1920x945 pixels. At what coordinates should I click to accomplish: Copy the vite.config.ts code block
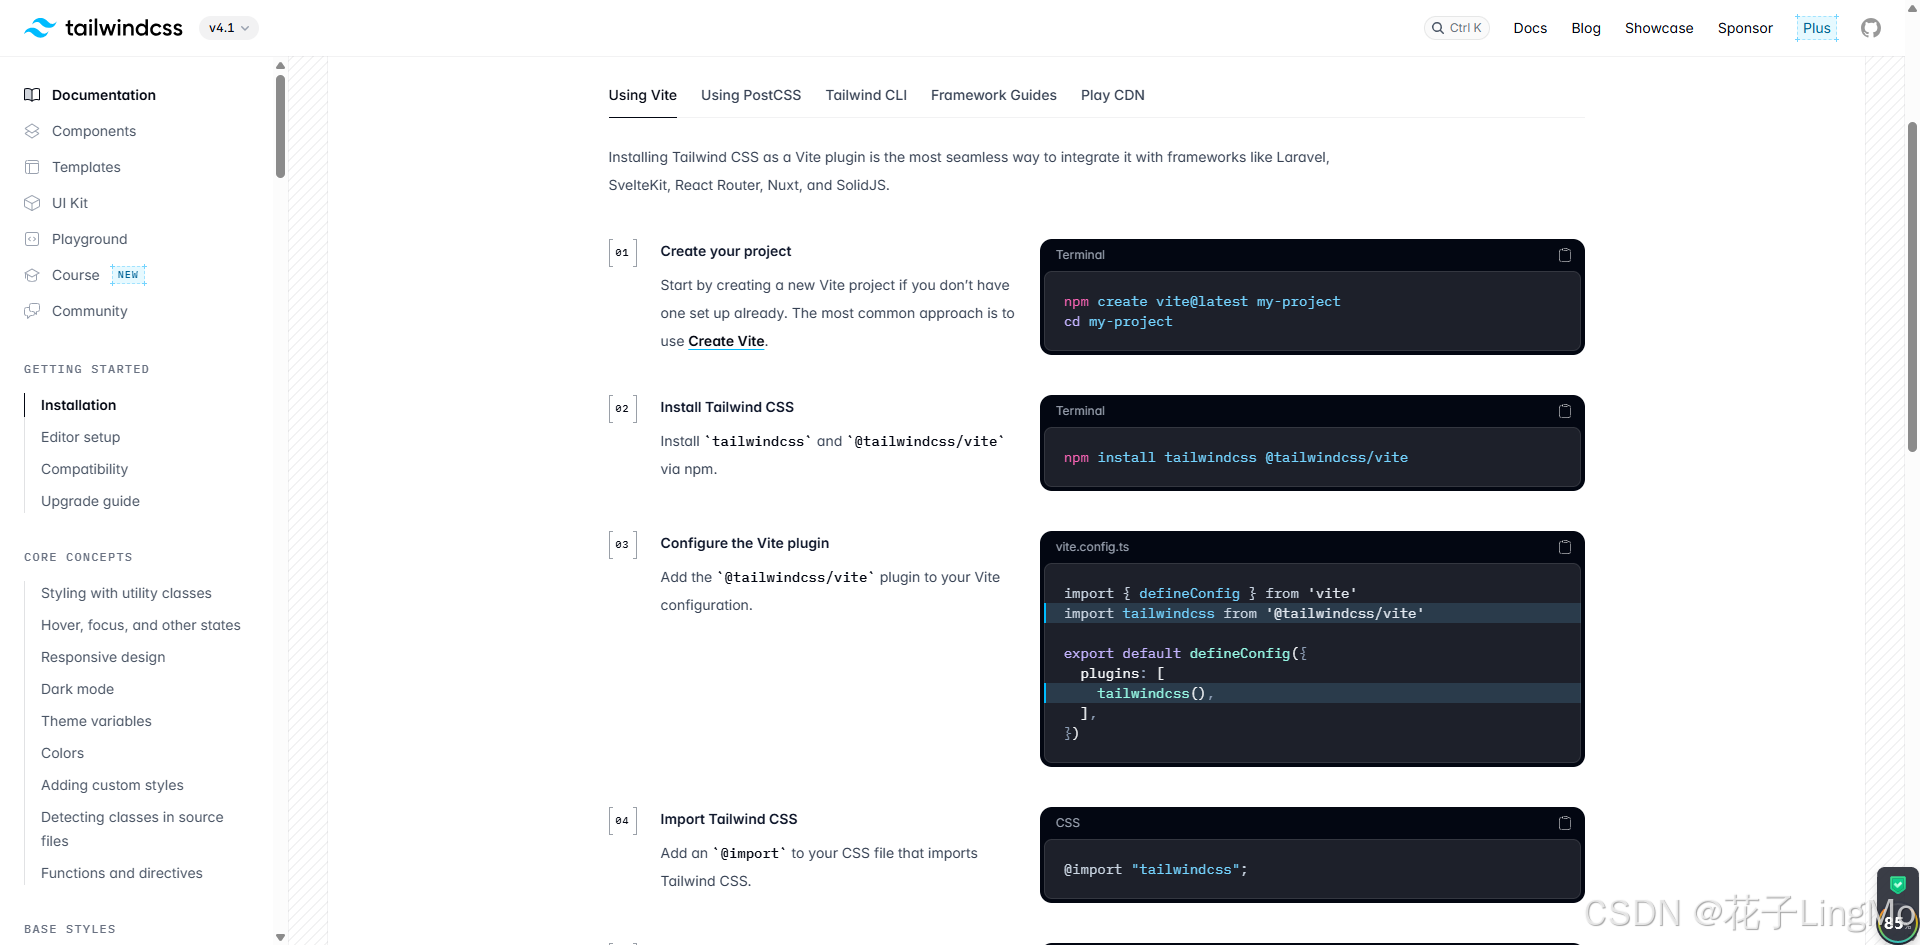pos(1564,547)
